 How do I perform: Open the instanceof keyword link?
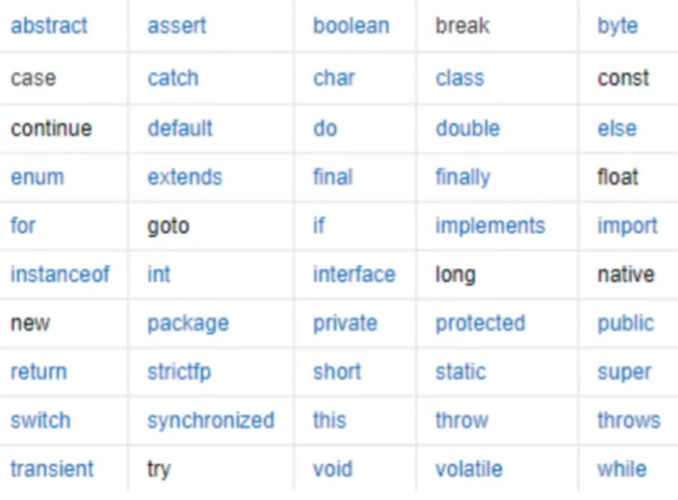60,274
